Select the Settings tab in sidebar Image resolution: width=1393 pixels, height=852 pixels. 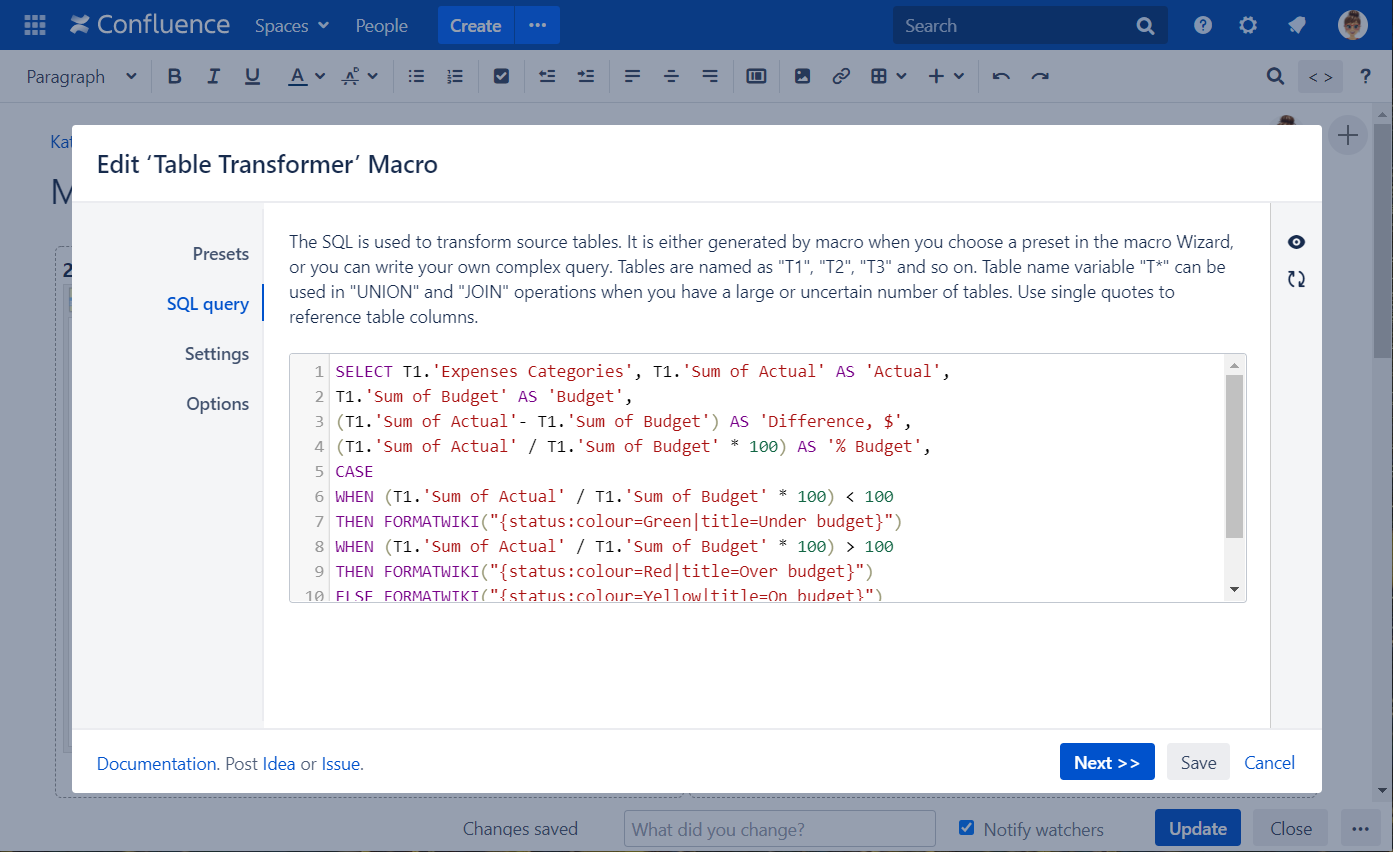(216, 354)
